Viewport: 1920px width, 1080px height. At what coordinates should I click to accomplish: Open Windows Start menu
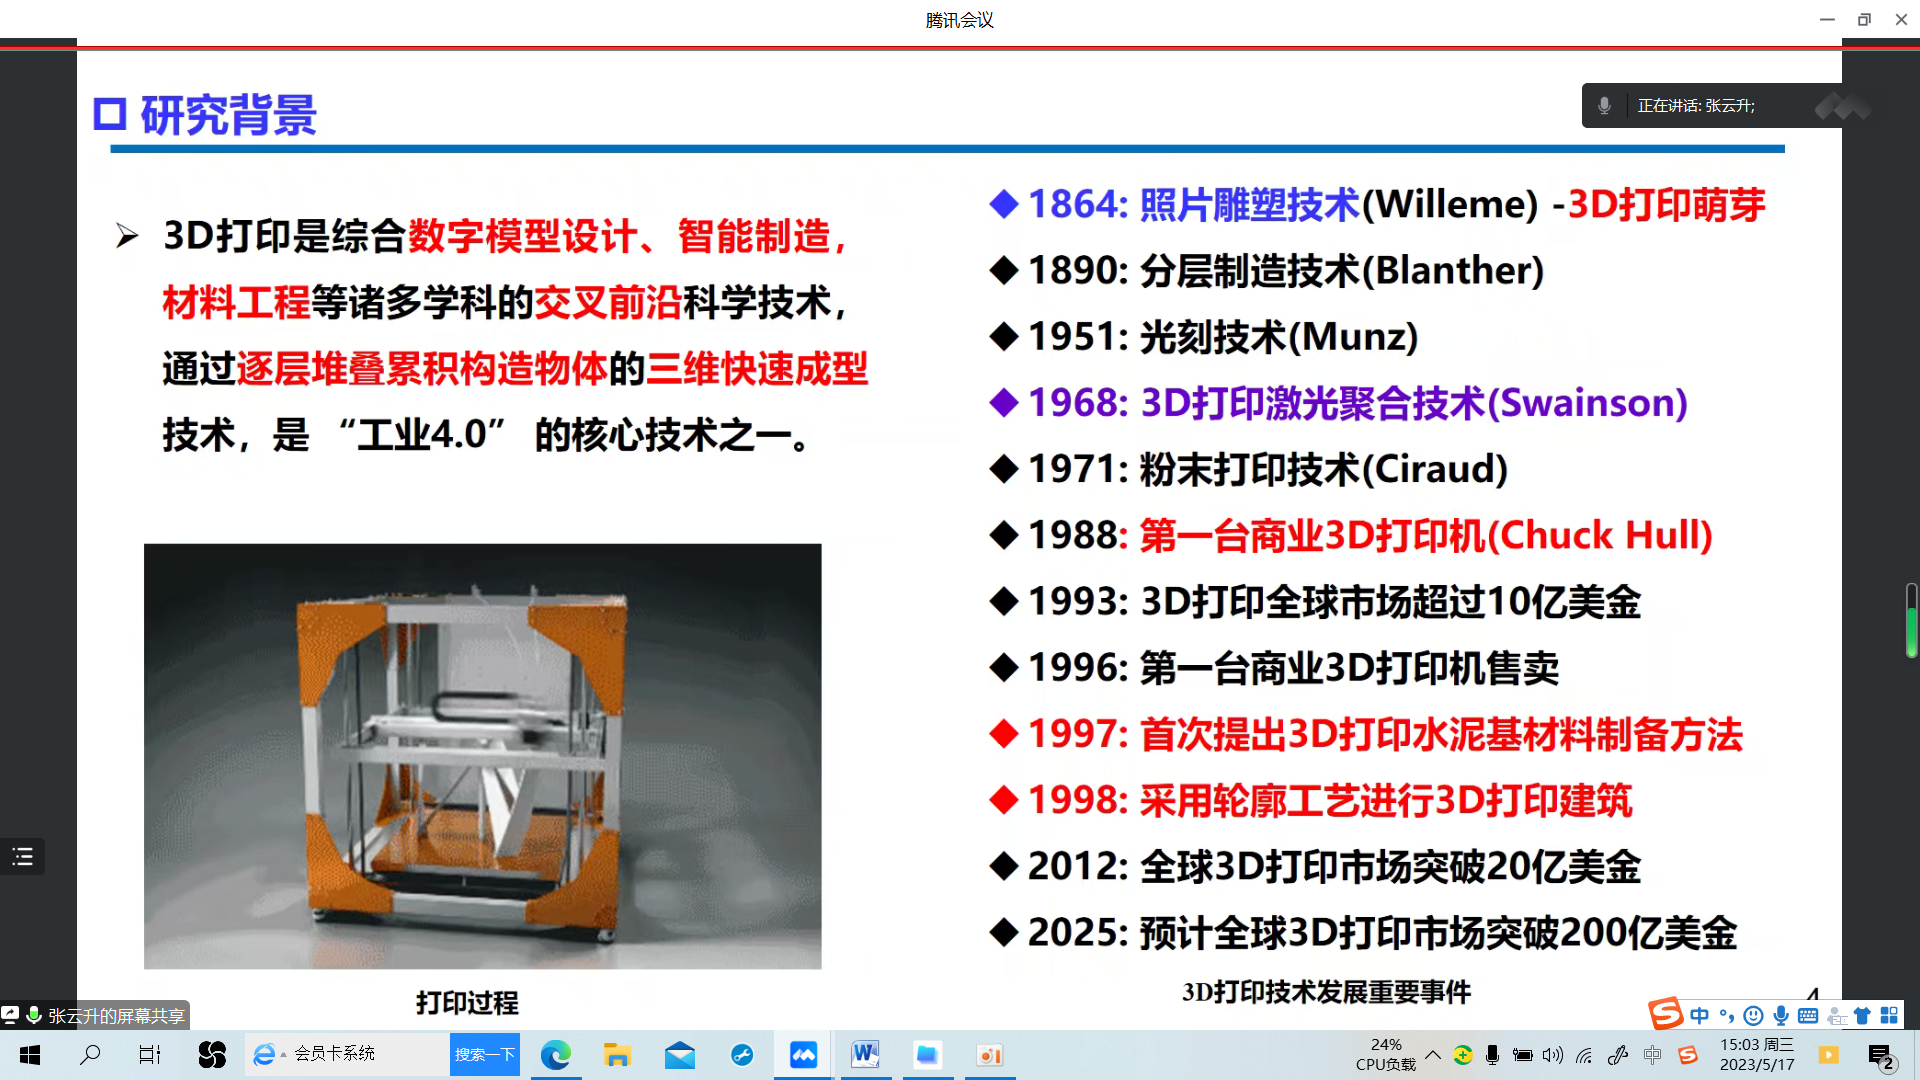coord(30,1055)
